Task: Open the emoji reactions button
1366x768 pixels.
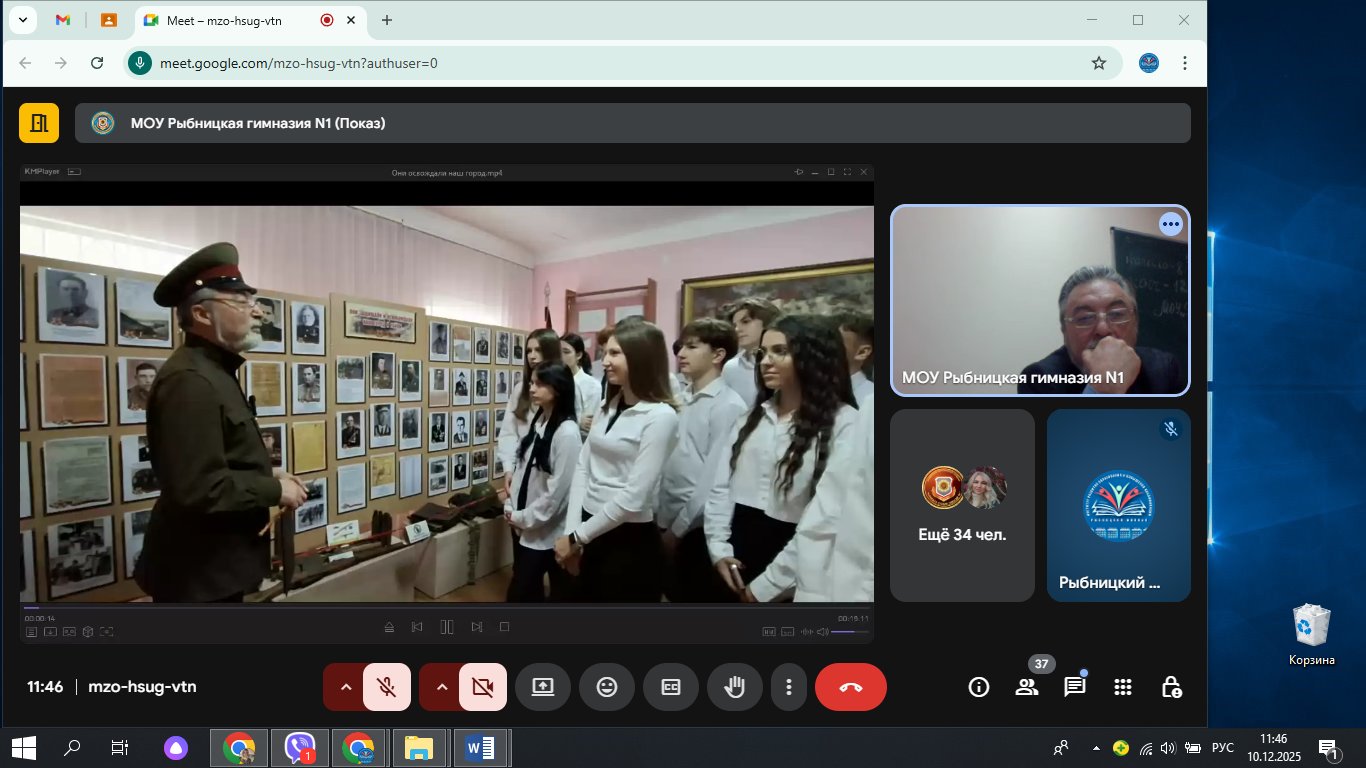Action: point(607,687)
